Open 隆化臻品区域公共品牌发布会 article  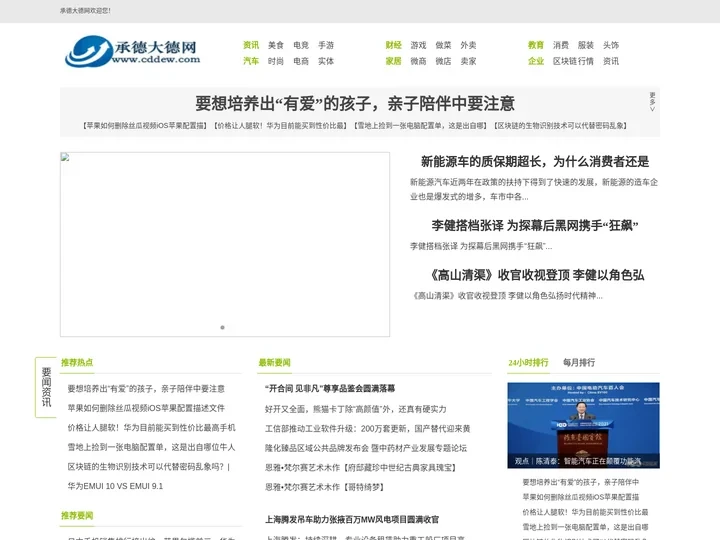(x=366, y=448)
